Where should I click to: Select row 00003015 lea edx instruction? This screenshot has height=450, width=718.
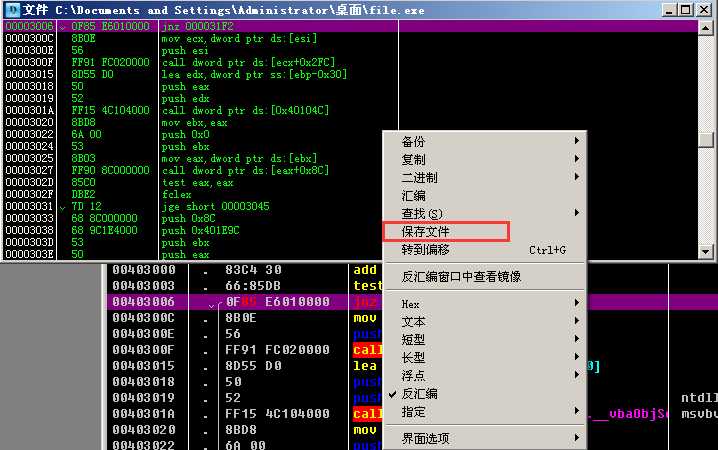[350, 74]
